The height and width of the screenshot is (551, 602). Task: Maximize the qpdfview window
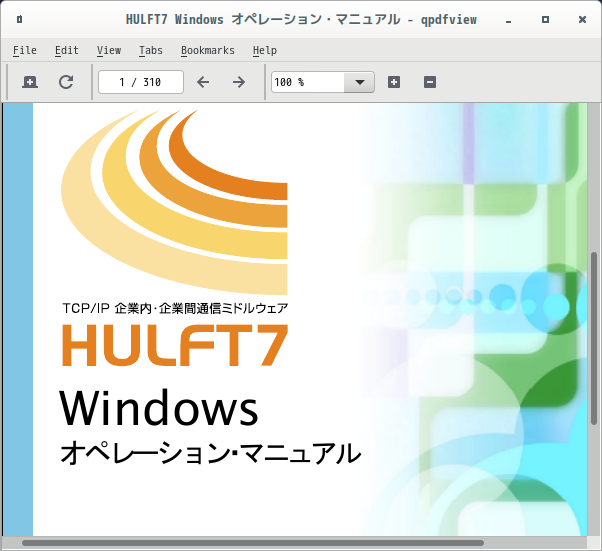tap(545, 19)
